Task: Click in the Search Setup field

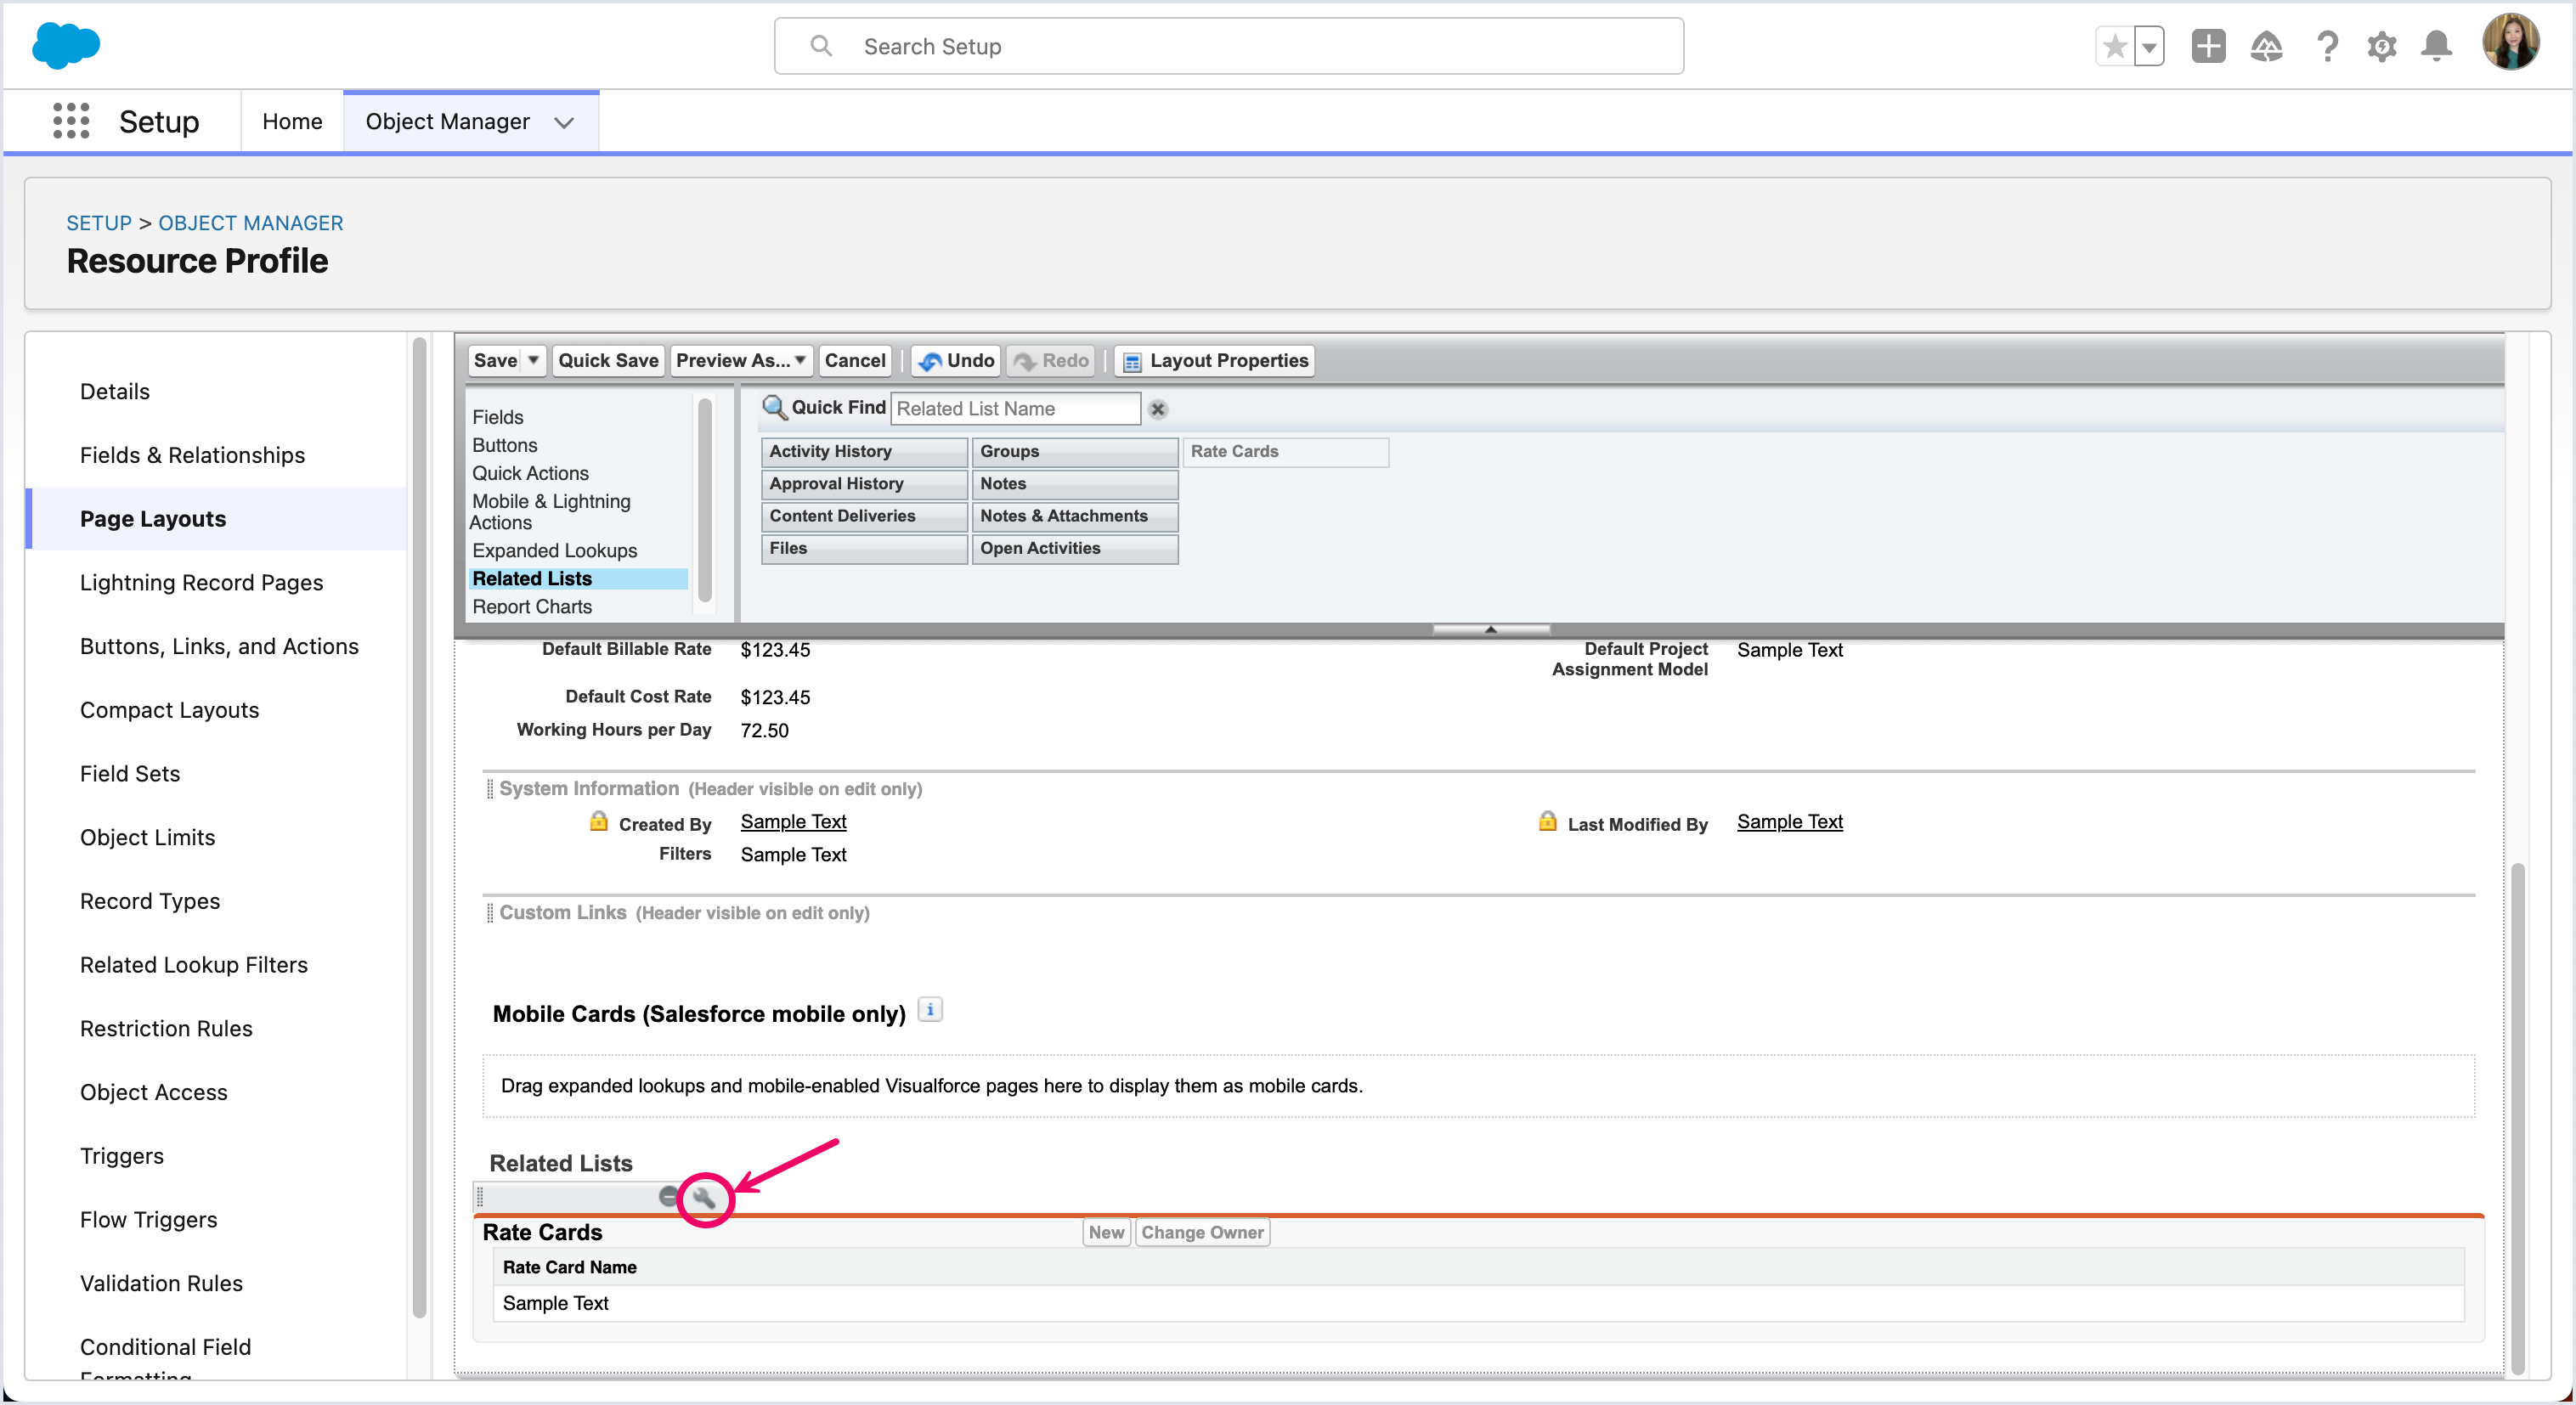Action: click(x=1228, y=46)
